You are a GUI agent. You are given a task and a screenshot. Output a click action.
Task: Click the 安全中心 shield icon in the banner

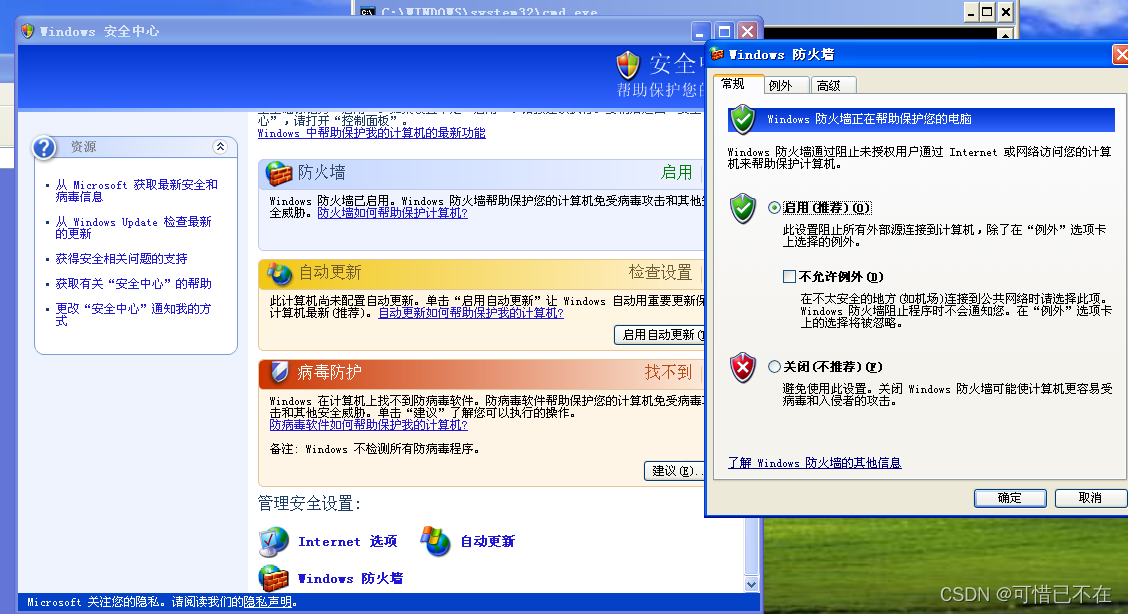point(627,64)
